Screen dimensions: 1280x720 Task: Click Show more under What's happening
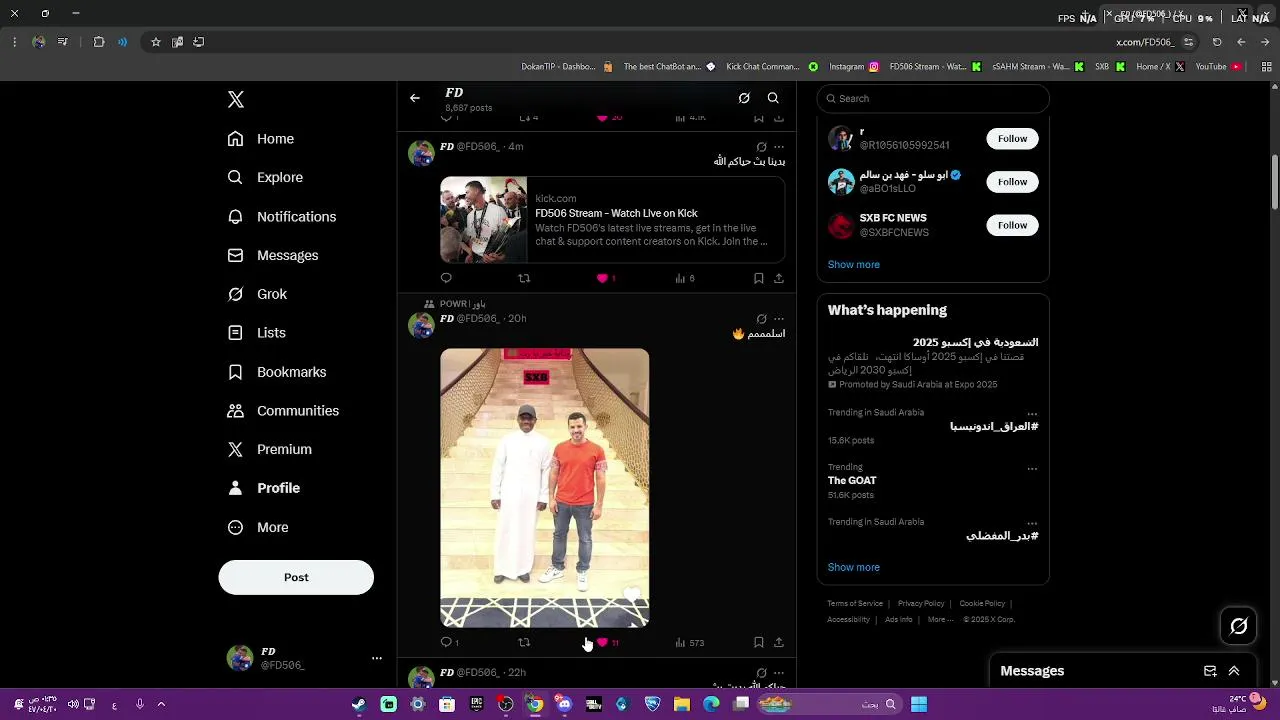[x=853, y=567]
